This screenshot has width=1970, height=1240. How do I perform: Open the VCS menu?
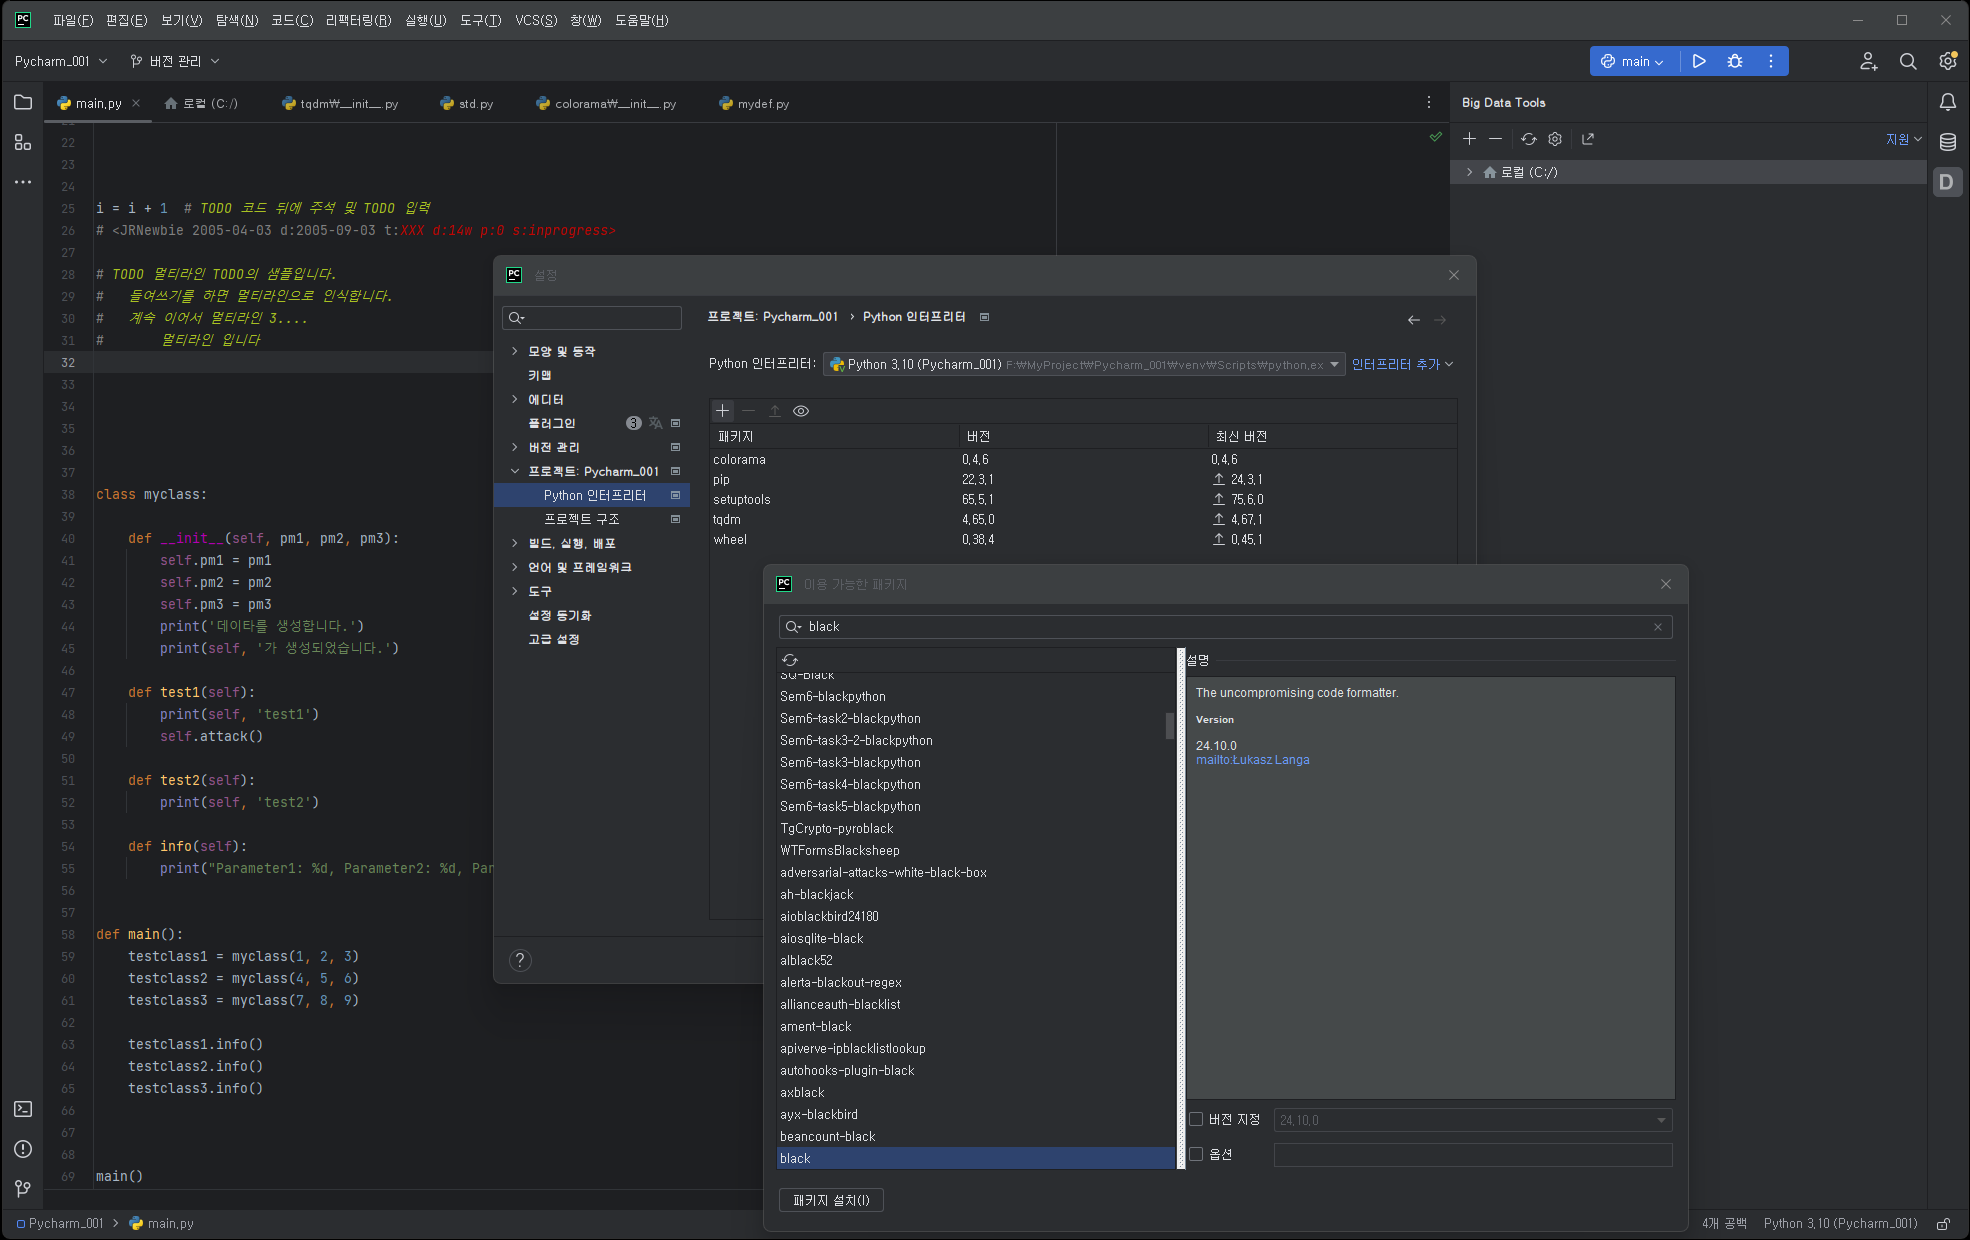(536, 20)
